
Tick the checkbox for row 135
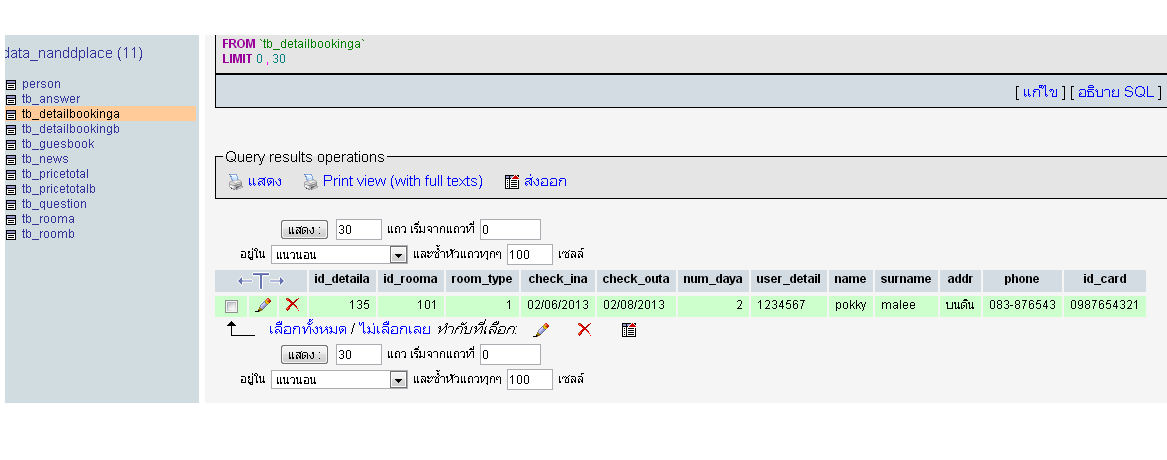[x=231, y=306]
